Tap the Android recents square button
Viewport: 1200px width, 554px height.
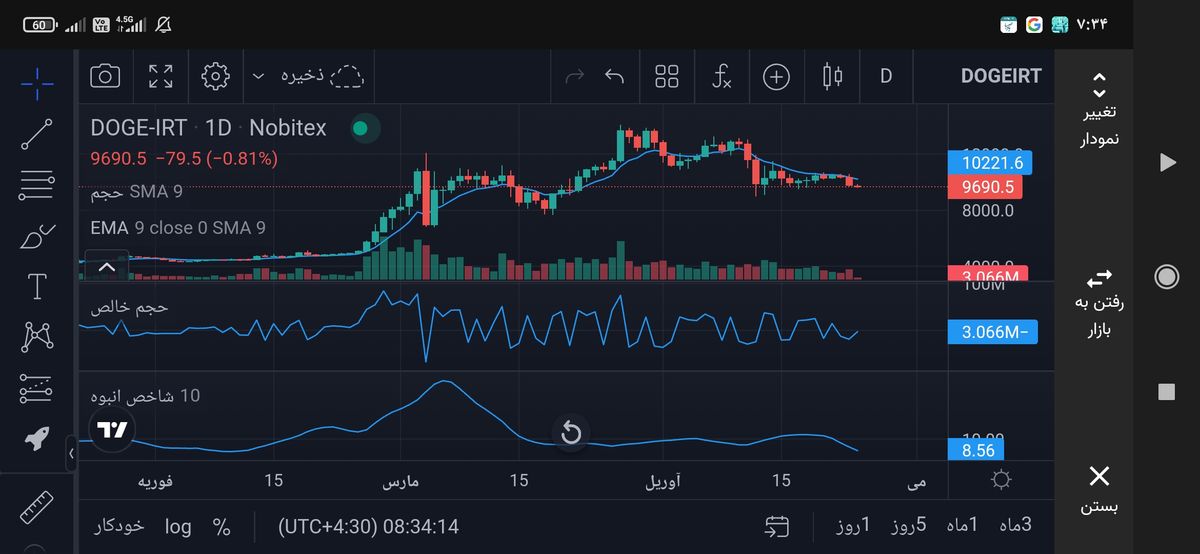(1166, 391)
